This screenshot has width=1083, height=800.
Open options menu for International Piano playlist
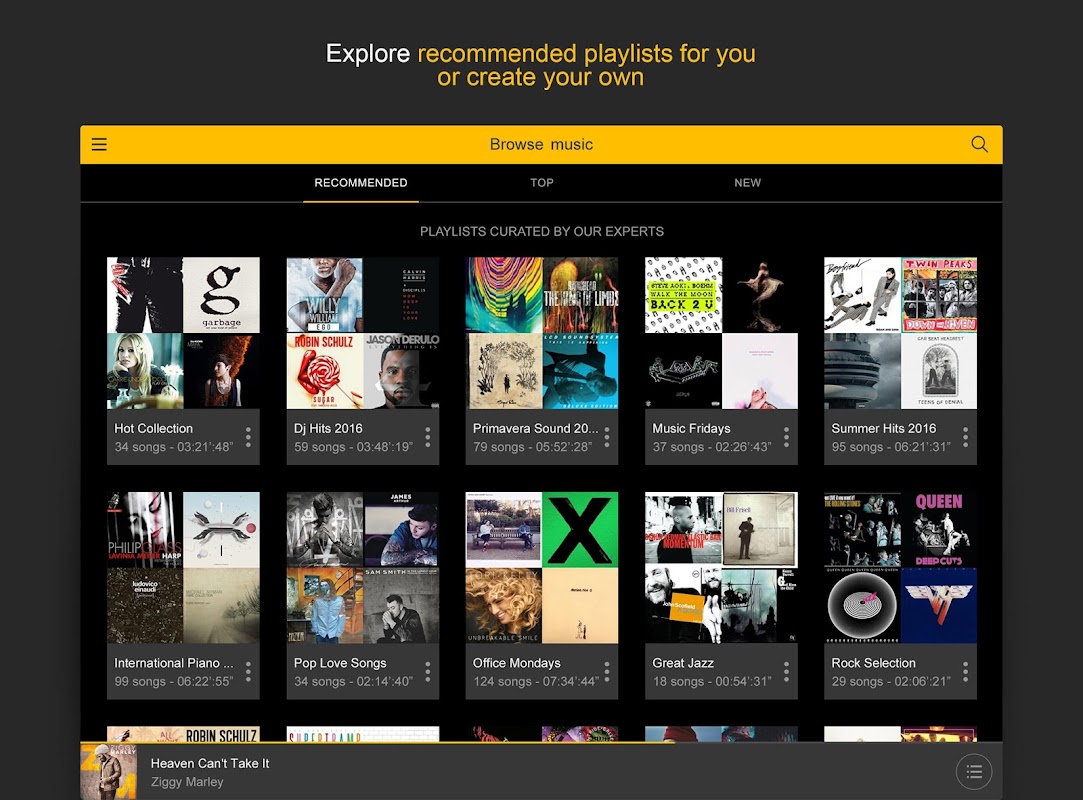click(x=248, y=672)
